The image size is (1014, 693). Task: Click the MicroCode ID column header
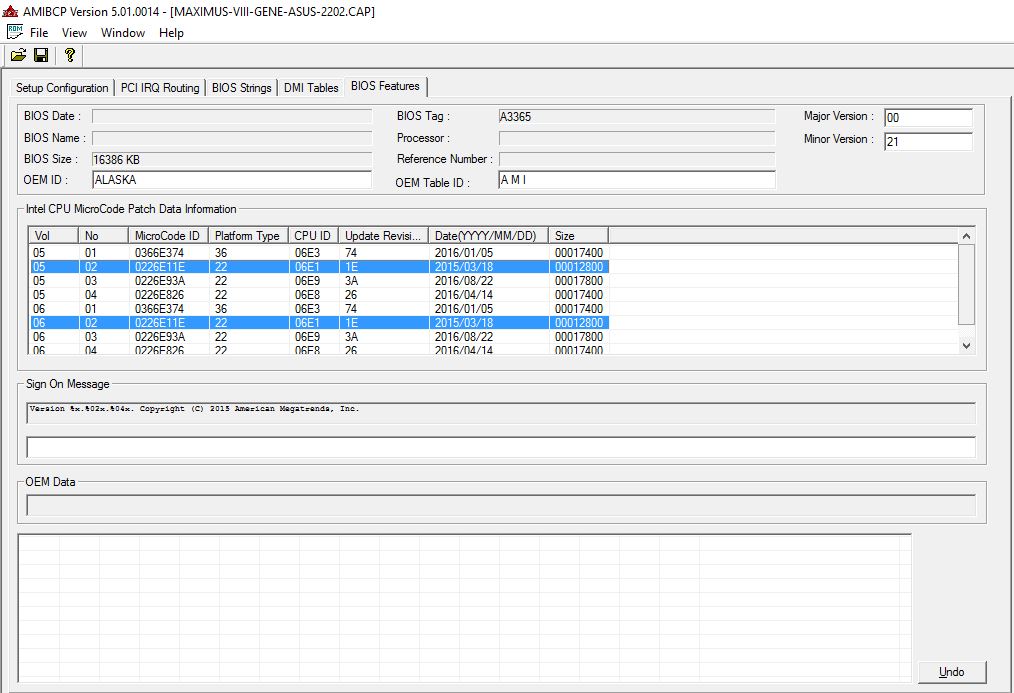coord(168,235)
